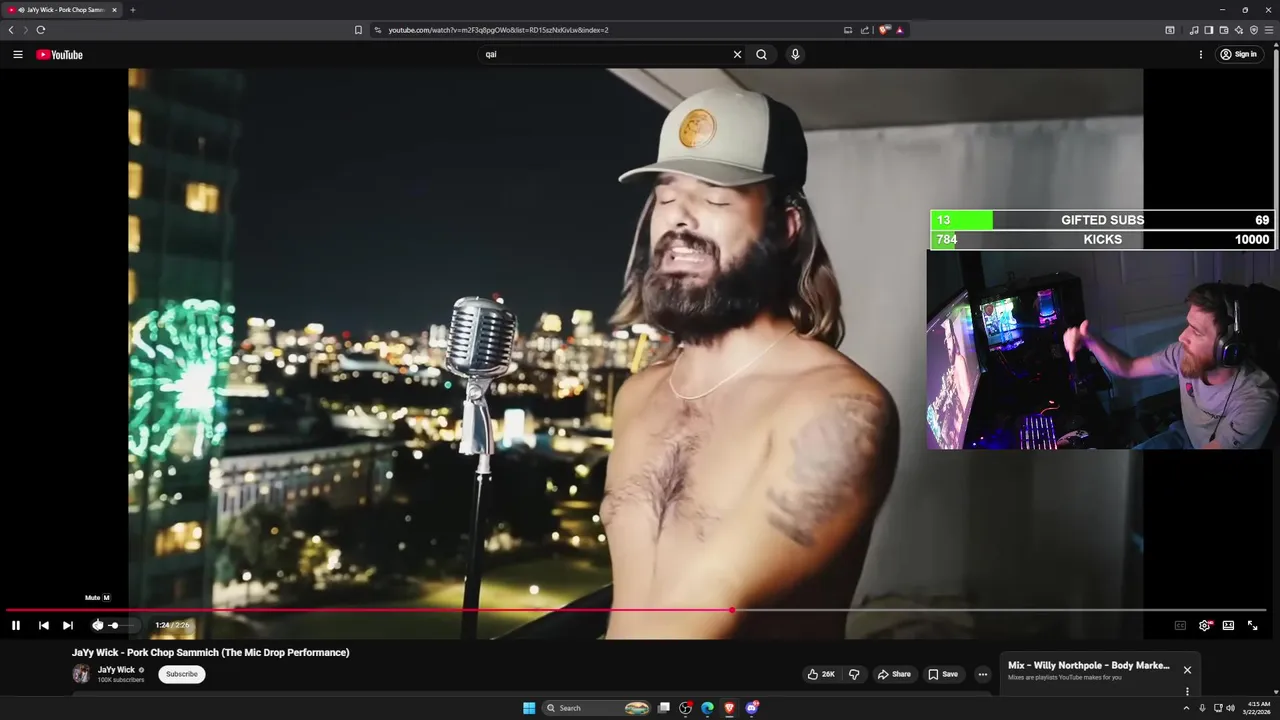Close the Mix playlist panel

(1187, 670)
